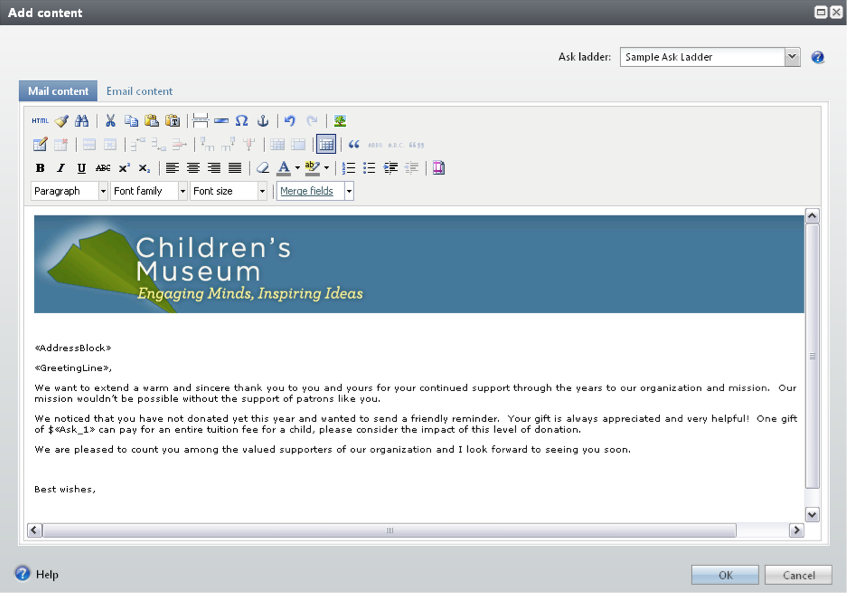This screenshot has width=848, height=596.
Task: Click the Paste clipboard icon
Action: (152, 121)
